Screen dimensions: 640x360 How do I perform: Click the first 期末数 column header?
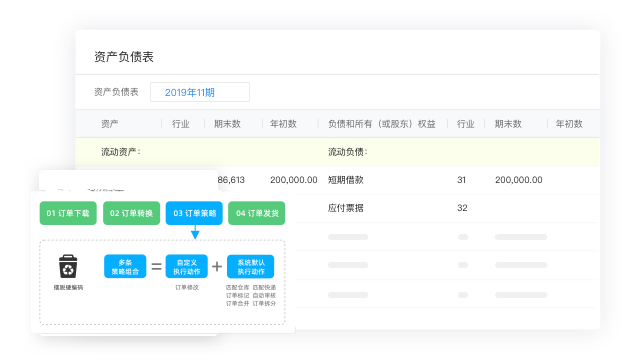227,124
